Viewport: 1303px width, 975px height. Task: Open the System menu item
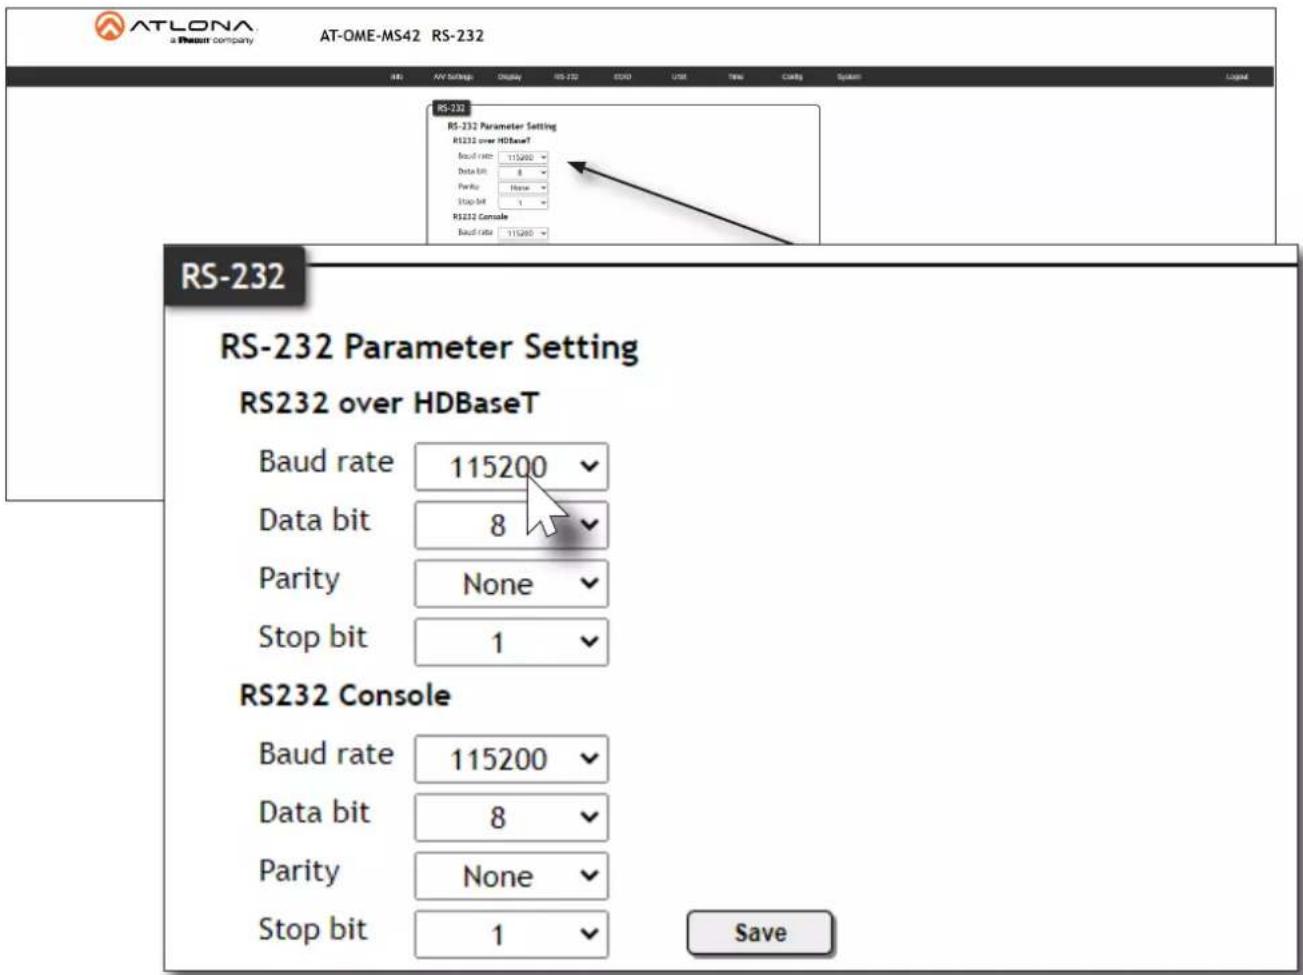(x=848, y=77)
